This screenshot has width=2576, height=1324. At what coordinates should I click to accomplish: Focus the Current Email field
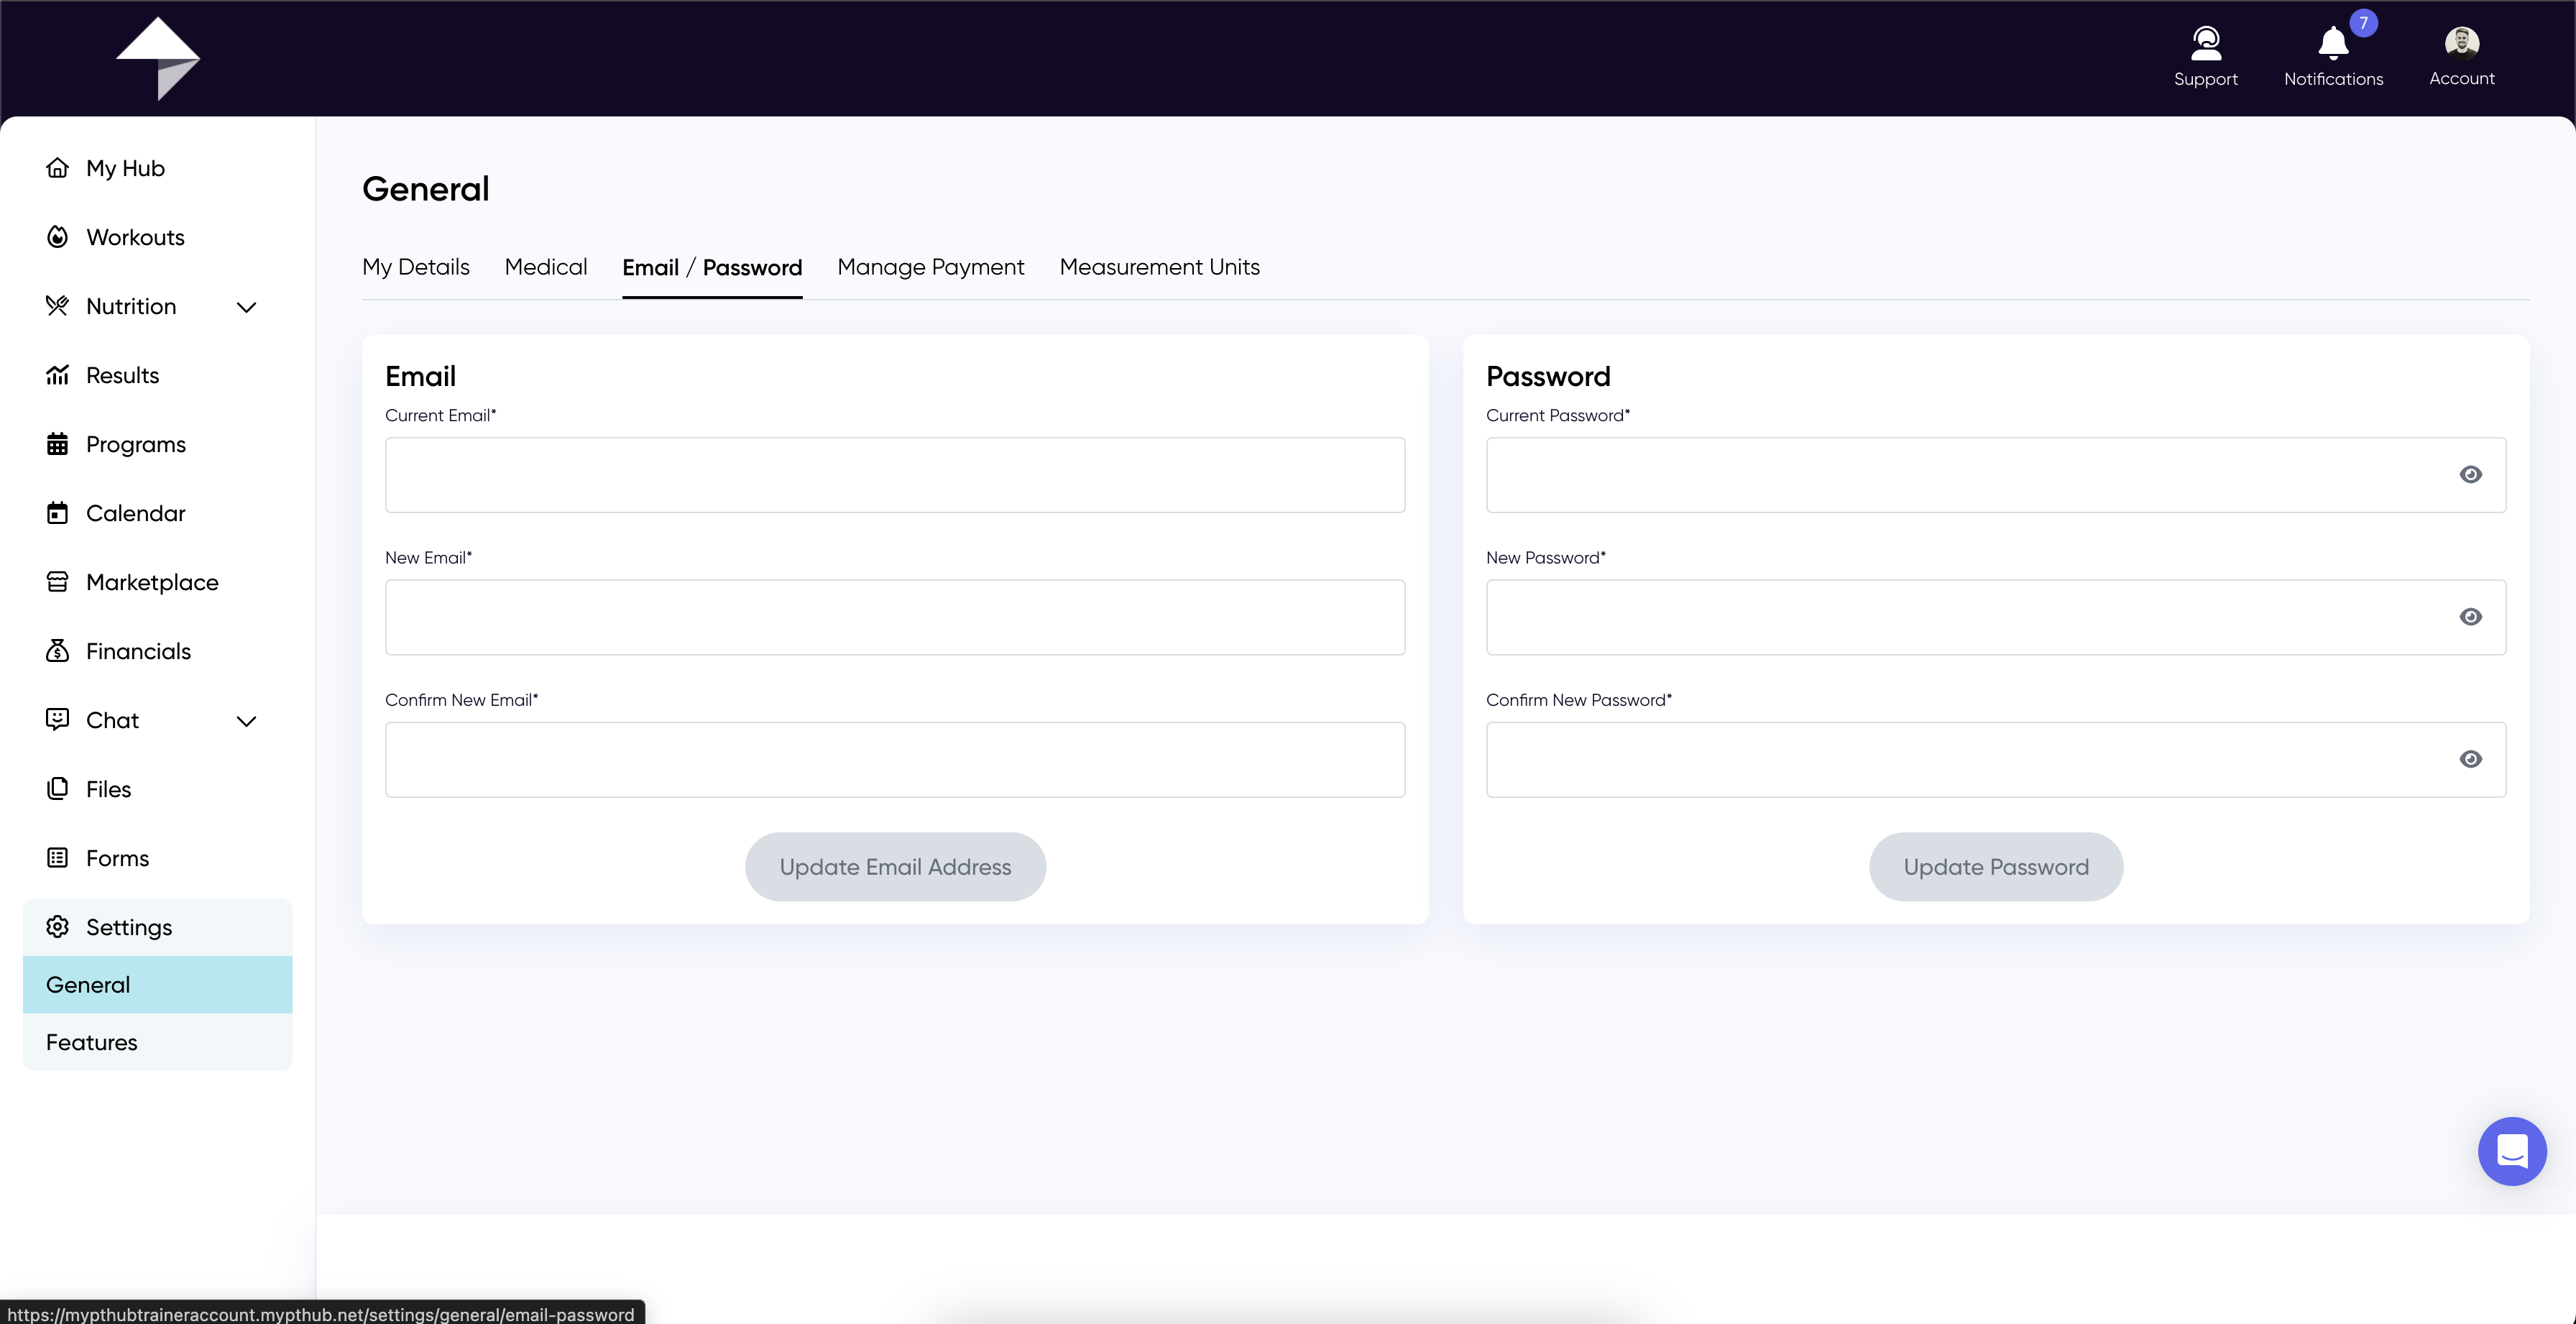click(x=895, y=475)
